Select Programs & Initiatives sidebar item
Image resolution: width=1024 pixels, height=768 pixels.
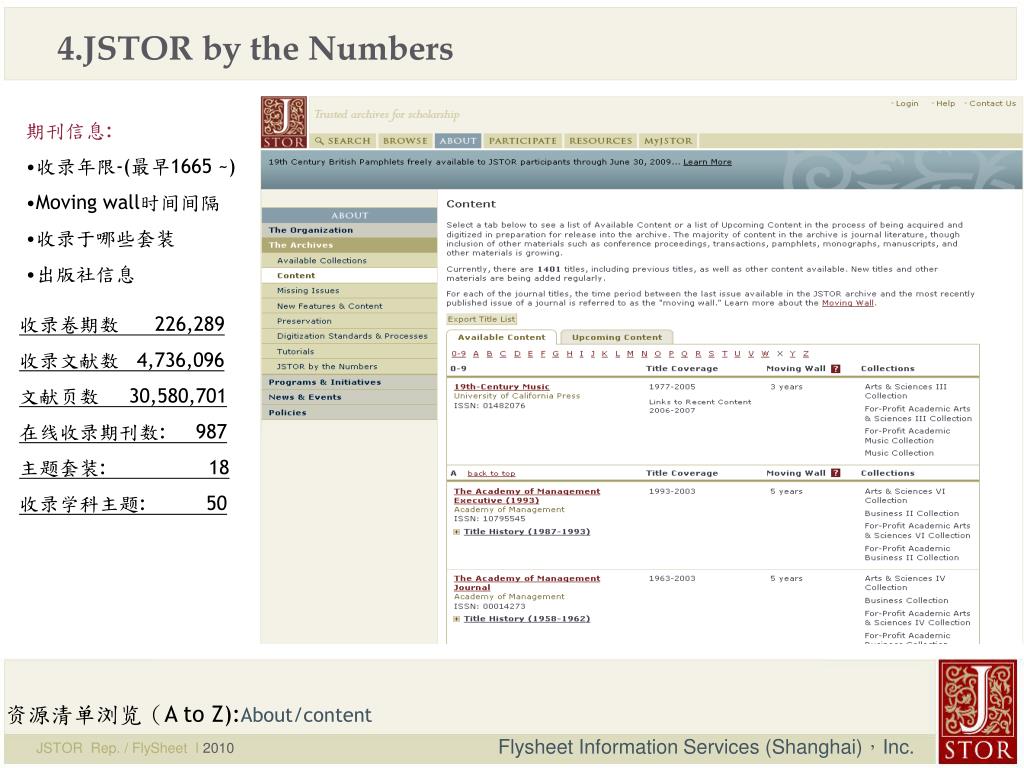tap(349, 382)
